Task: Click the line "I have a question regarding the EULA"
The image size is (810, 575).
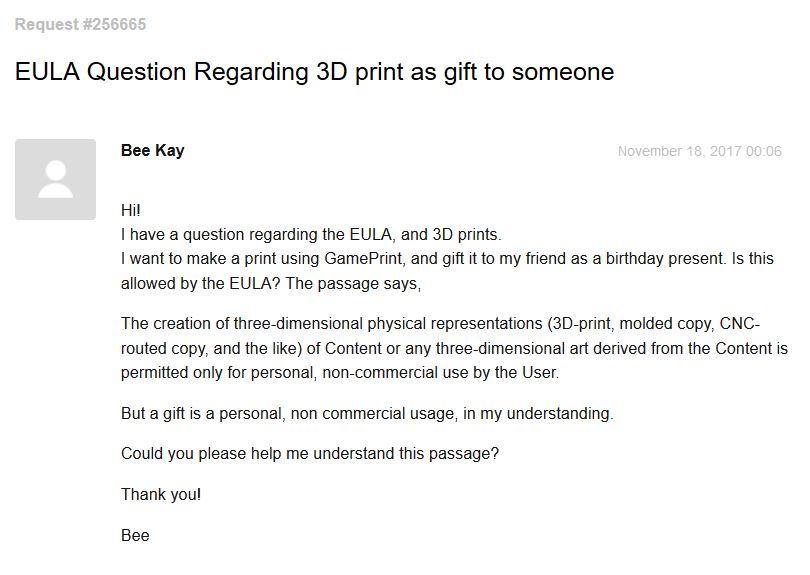Action: click(310, 235)
